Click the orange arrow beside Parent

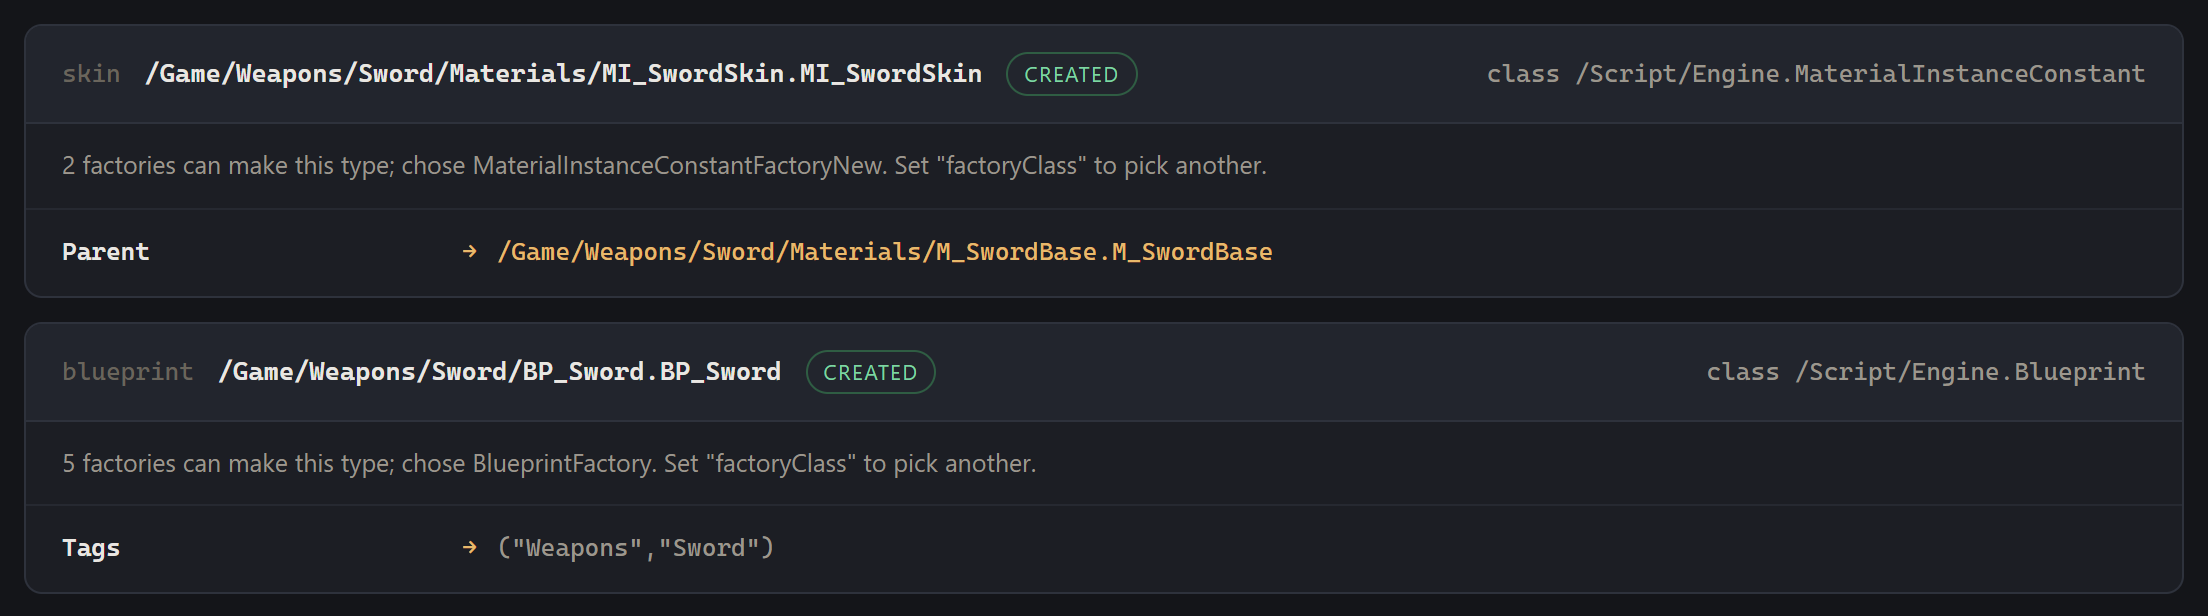click(x=469, y=252)
